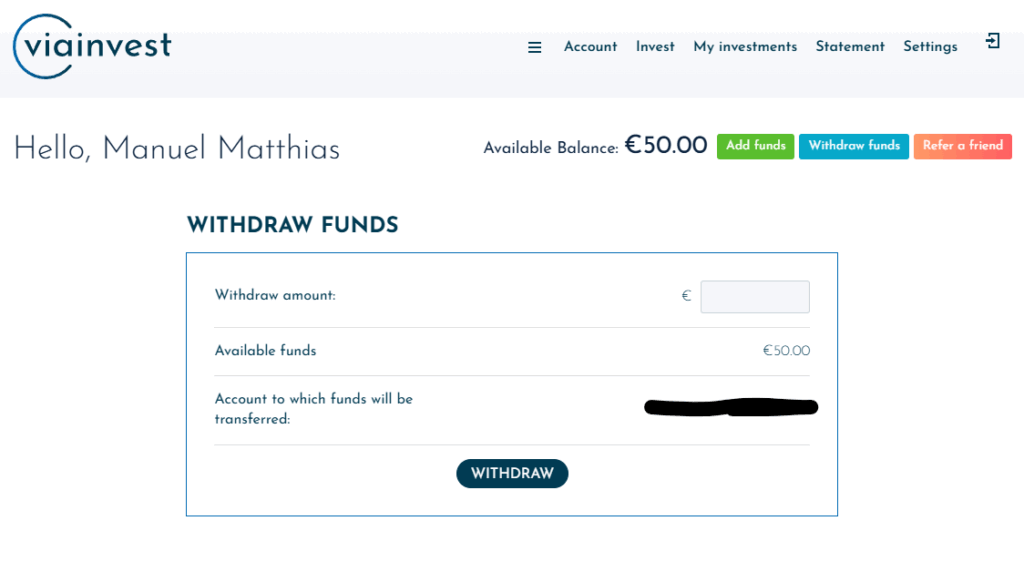Viewport: 1024px width, 582px height.
Task: Click the euro symbol beside amount field
Action: coord(686,296)
